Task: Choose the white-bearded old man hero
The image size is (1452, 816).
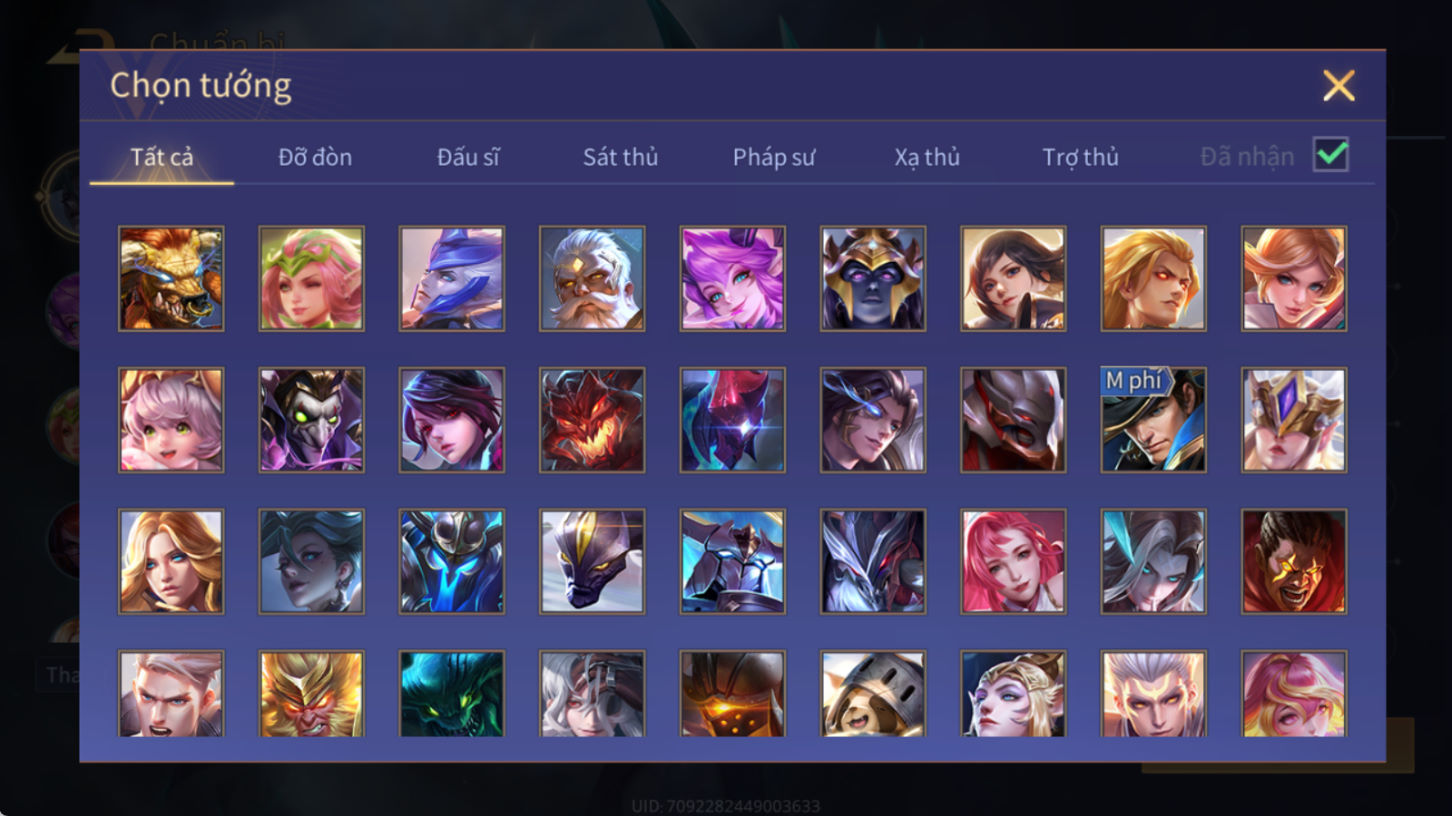Action: point(592,278)
